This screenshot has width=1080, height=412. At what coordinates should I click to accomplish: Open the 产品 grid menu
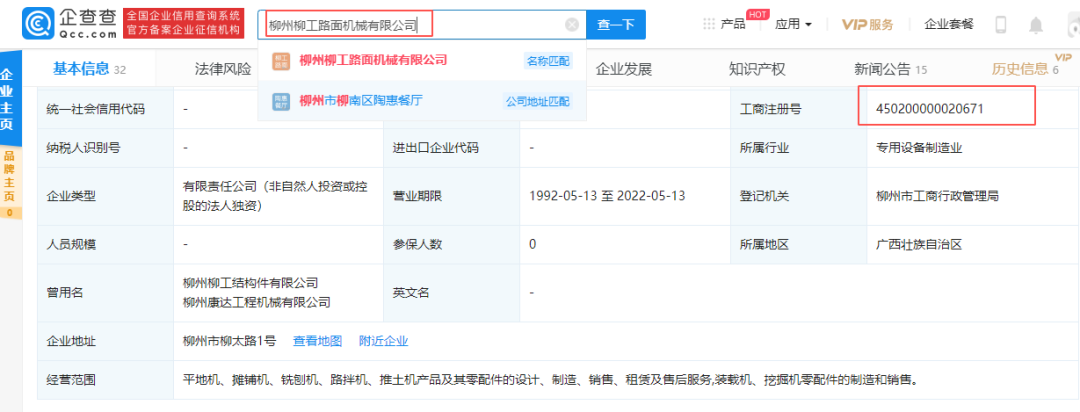[x=725, y=24]
